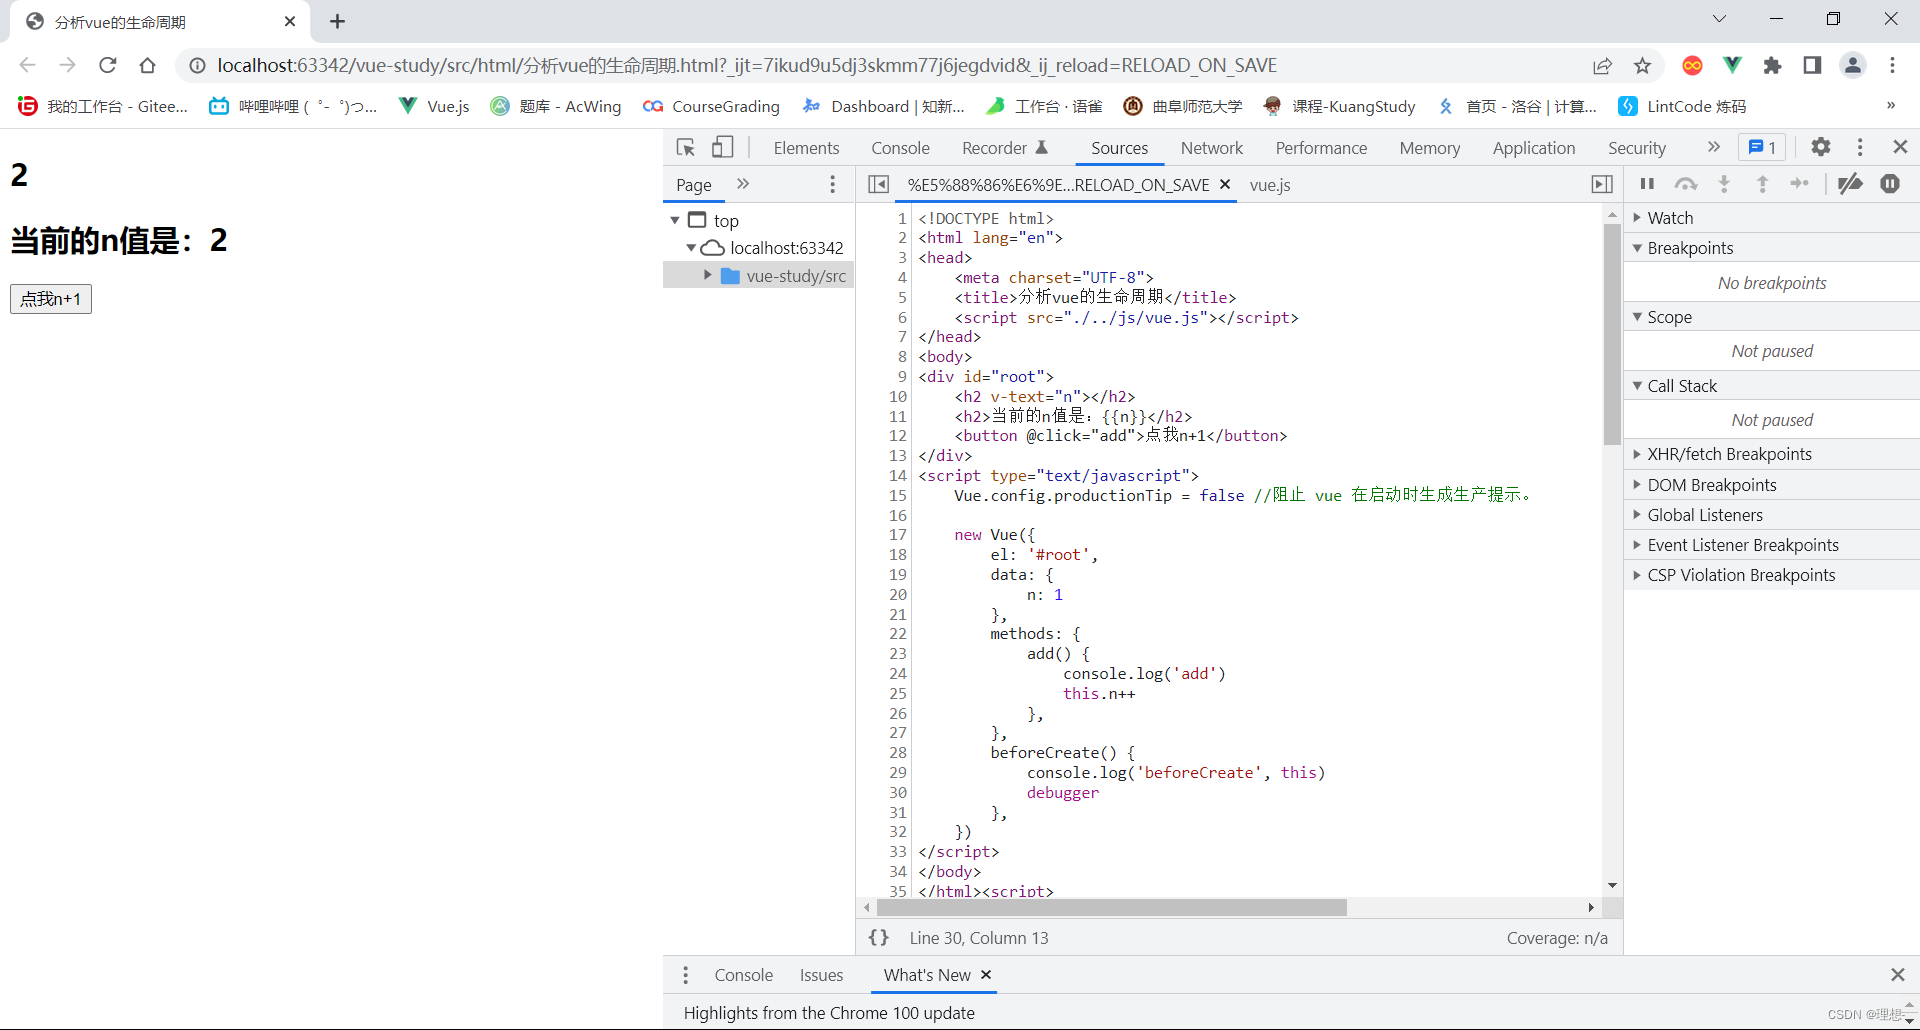This screenshot has height=1030, width=1920.
Task: Open Vue.js bookmark
Action: tap(434, 106)
